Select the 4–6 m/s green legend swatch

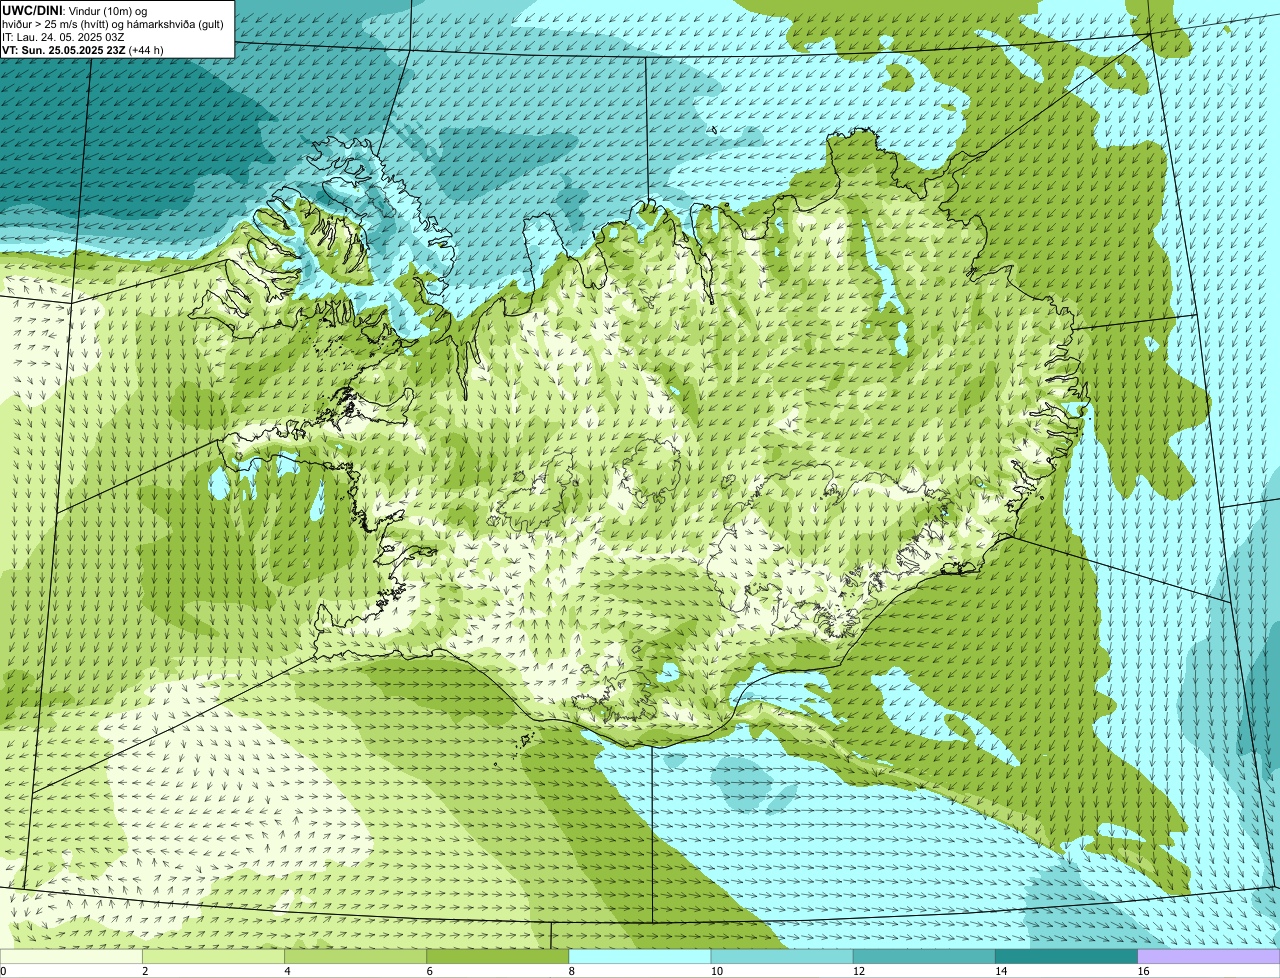click(355, 956)
